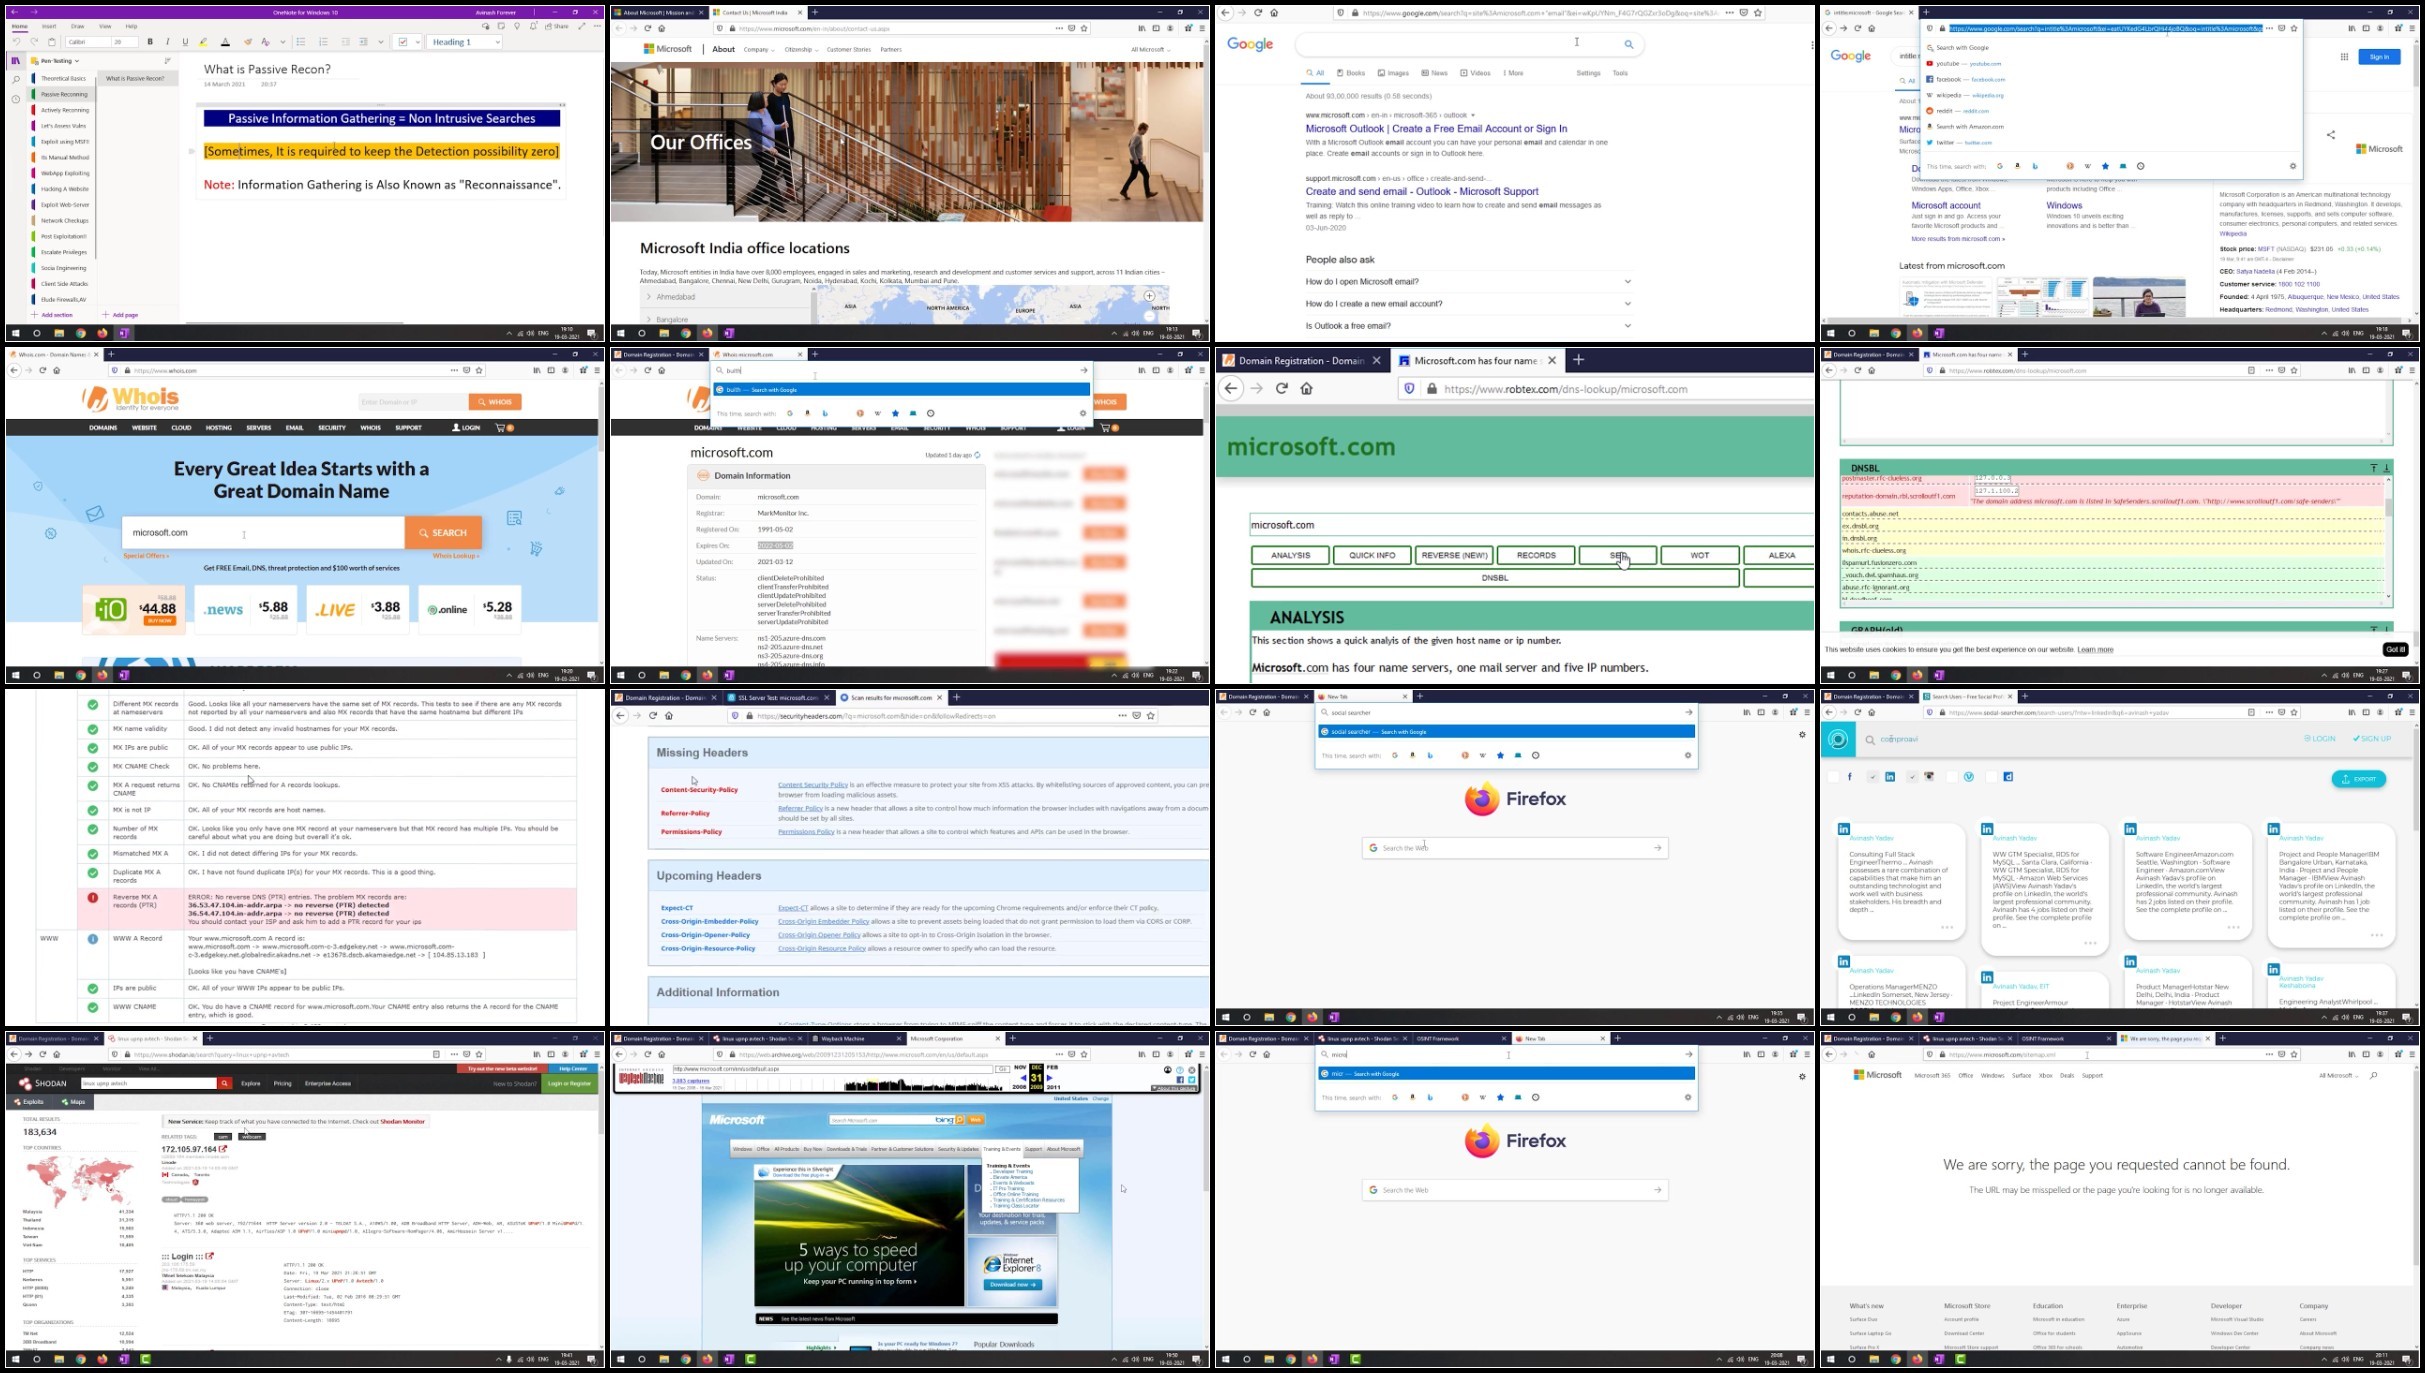Open the notebooks navigation icon in OneNote
The image size is (2425, 1373).
15,61
